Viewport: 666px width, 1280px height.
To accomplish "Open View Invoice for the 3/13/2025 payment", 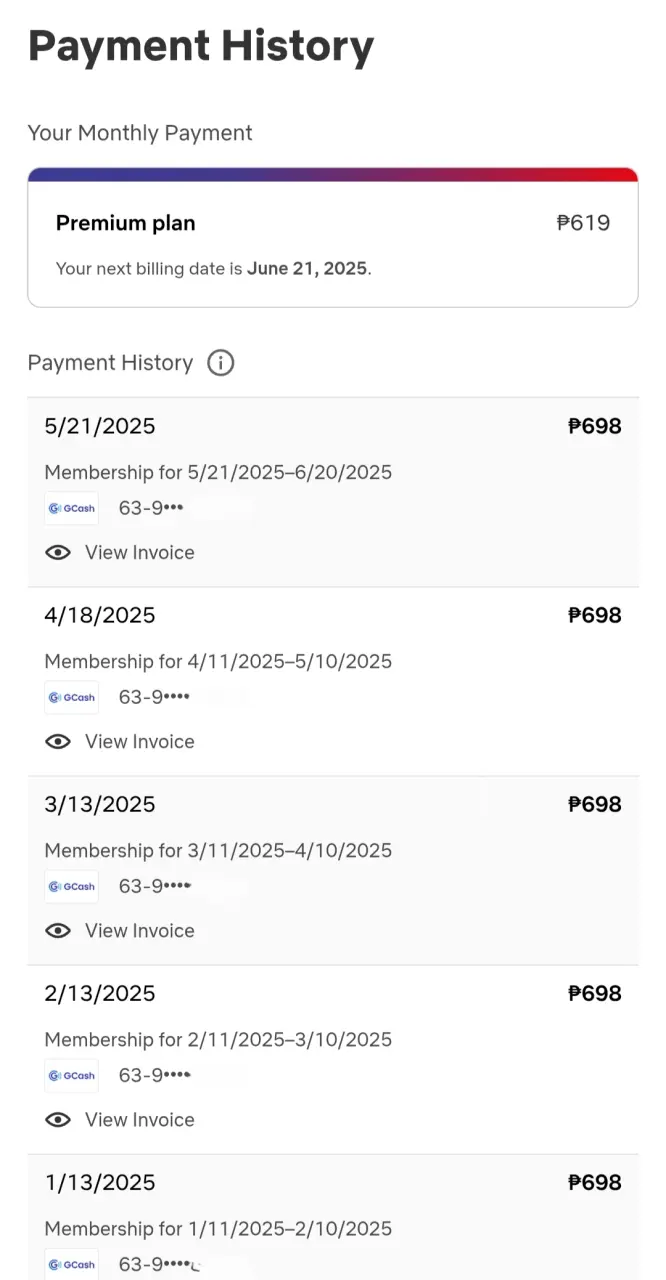I will (140, 930).
